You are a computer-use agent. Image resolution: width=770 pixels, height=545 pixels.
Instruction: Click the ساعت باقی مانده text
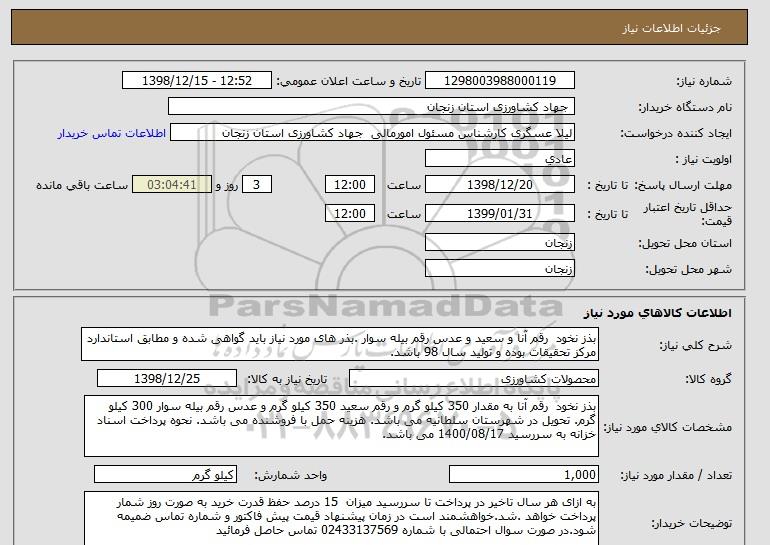(82, 185)
